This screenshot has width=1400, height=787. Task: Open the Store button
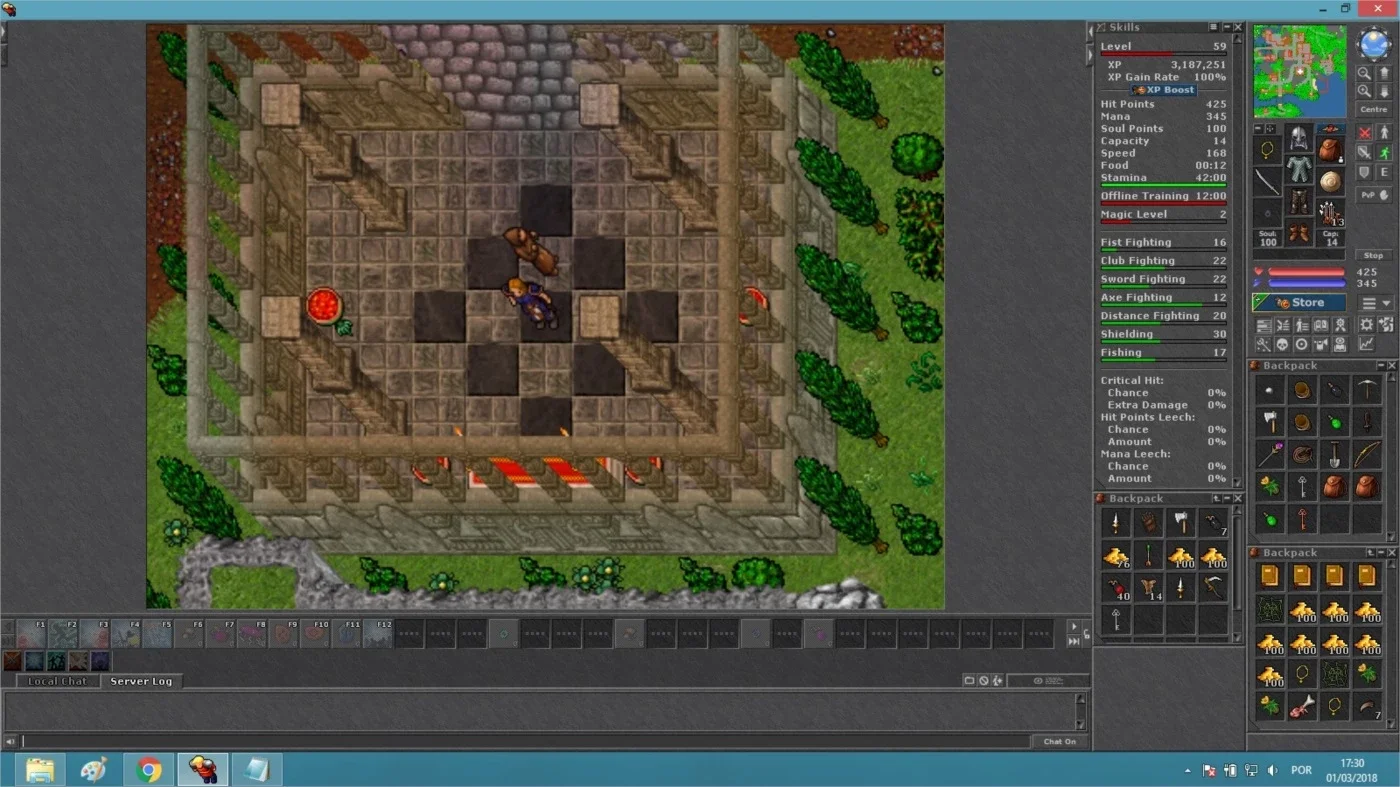[1299, 303]
